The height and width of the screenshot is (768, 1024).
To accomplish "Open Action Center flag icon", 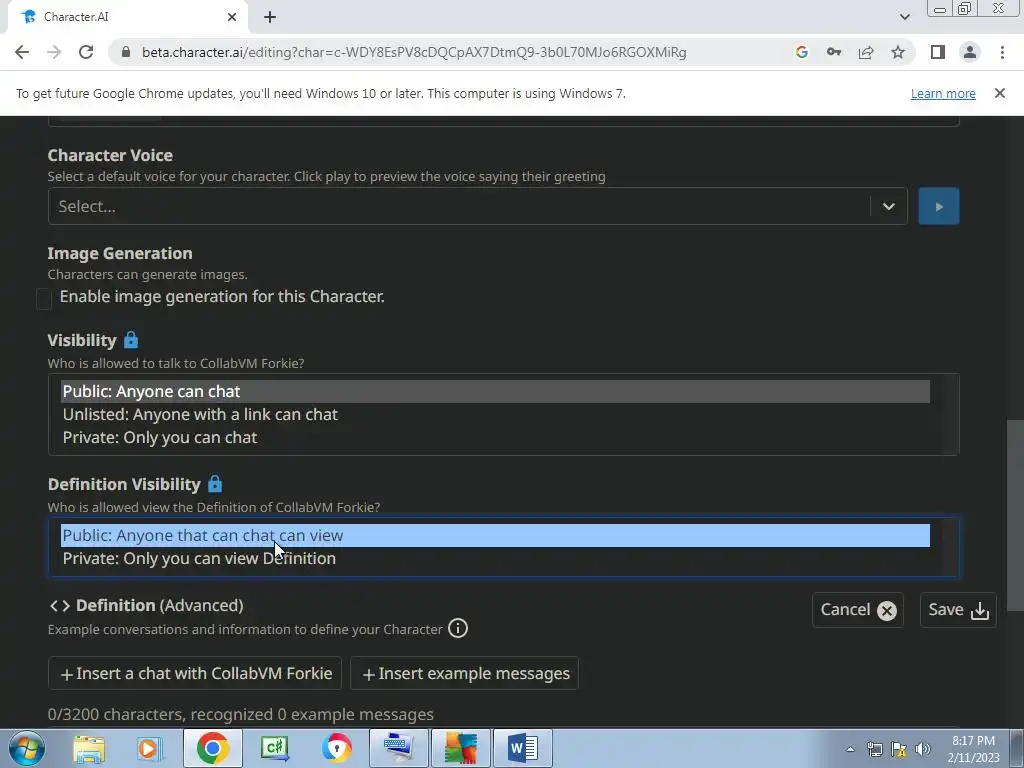I will [x=899, y=750].
